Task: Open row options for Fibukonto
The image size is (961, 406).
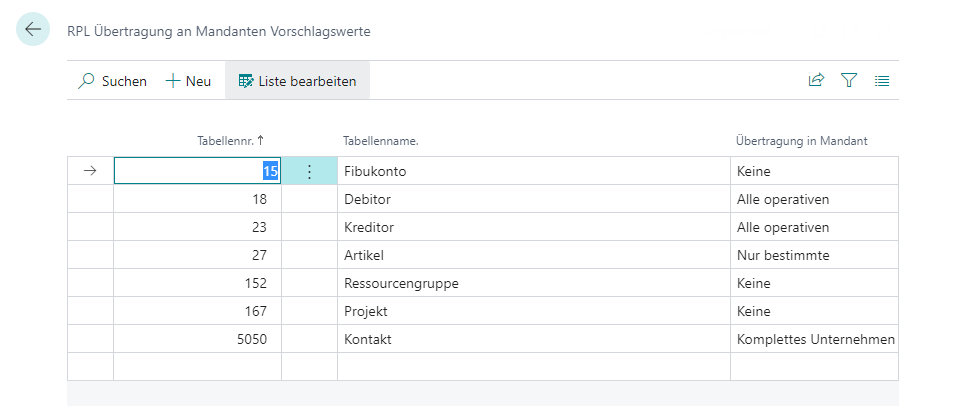Action: click(310, 171)
